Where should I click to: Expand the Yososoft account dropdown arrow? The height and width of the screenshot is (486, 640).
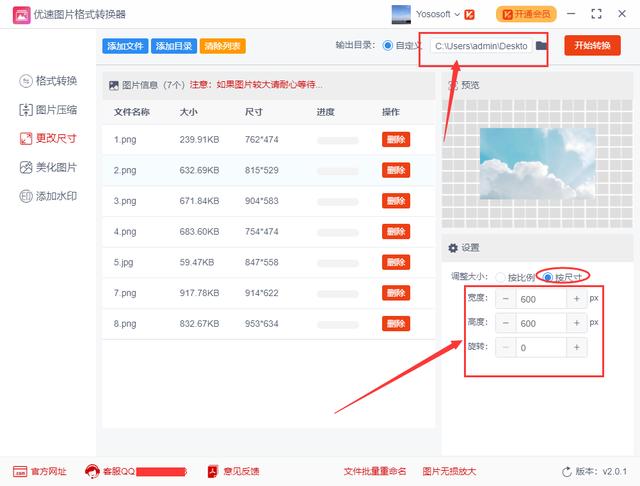click(x=457, y=15)
